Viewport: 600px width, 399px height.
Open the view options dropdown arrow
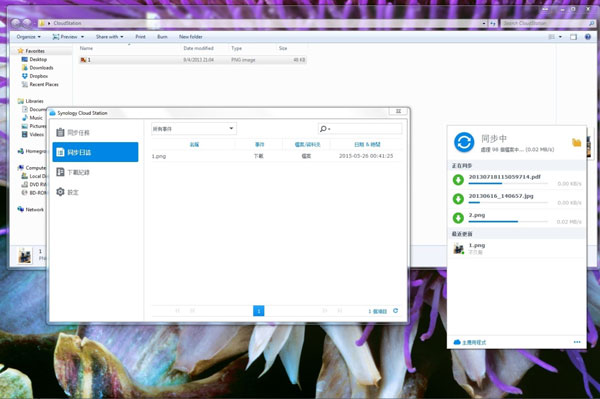tap(561, 37)
